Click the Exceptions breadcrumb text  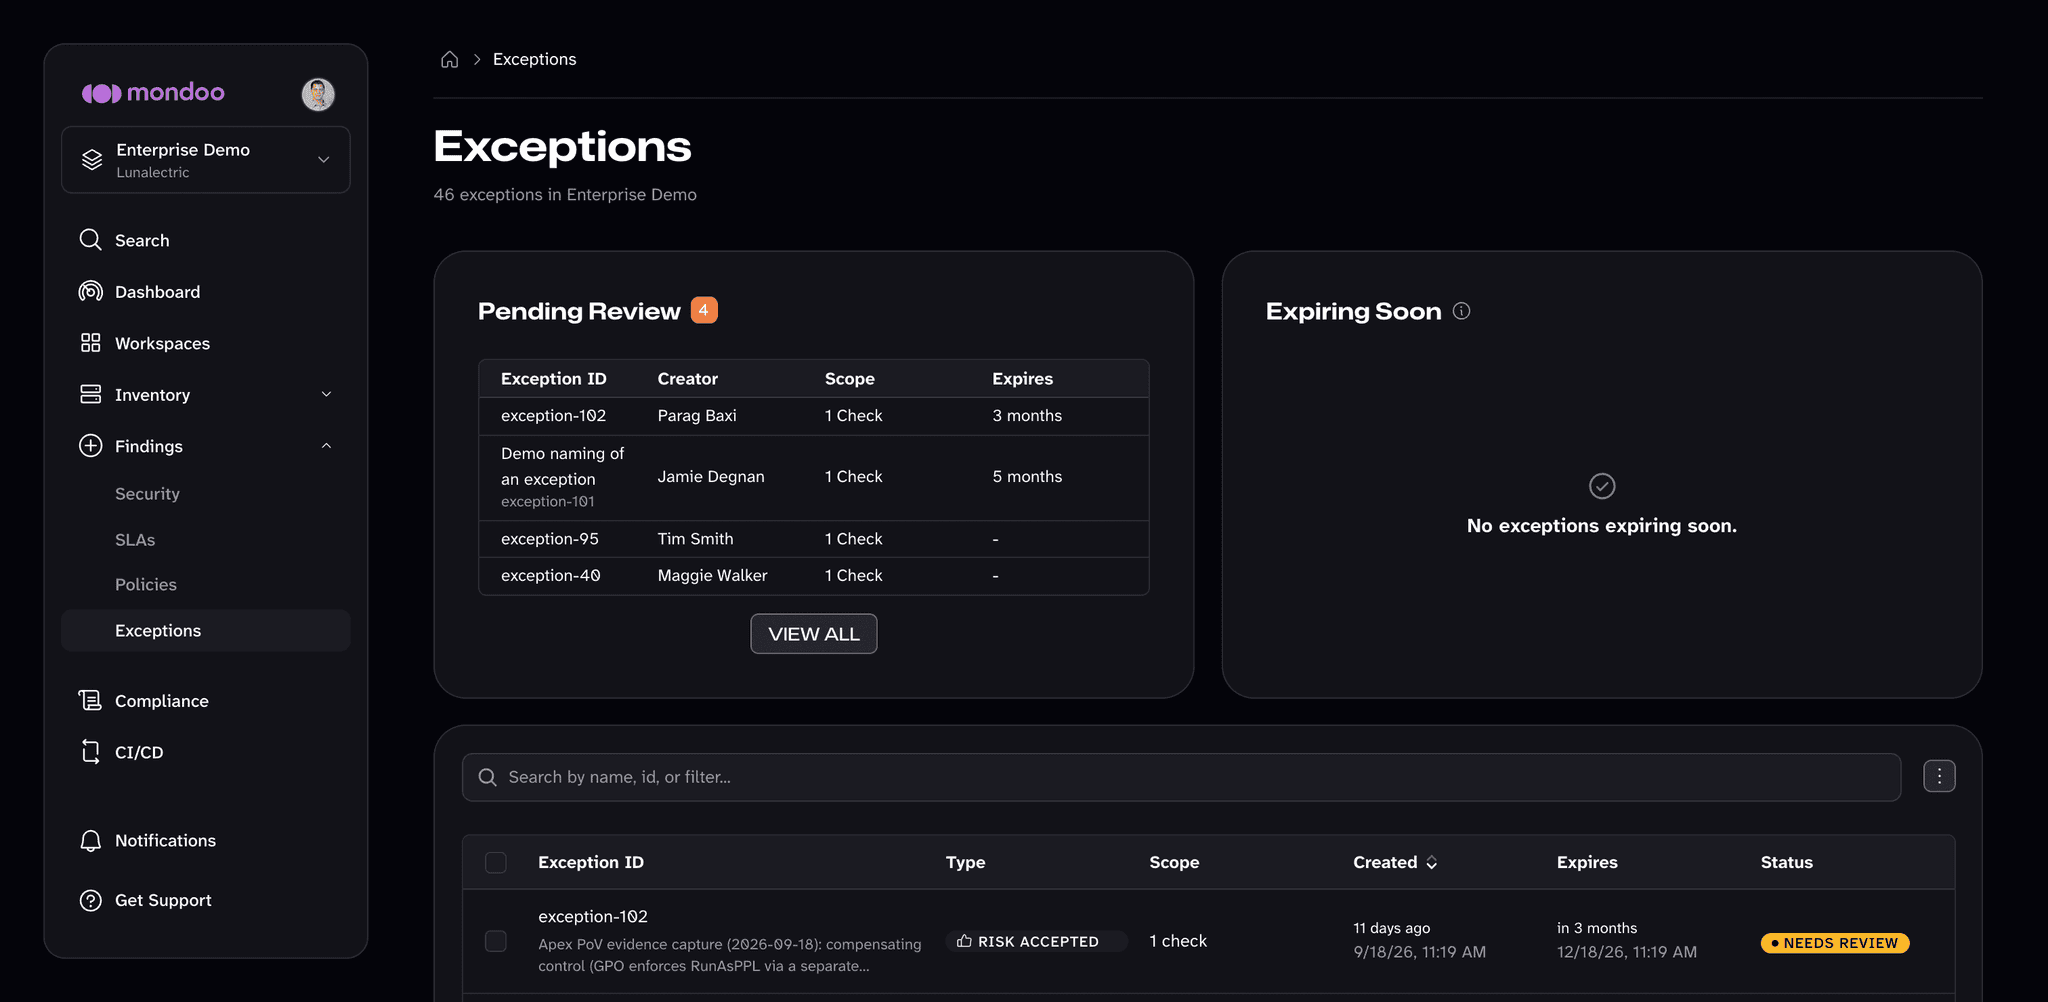tap(535, 60)
